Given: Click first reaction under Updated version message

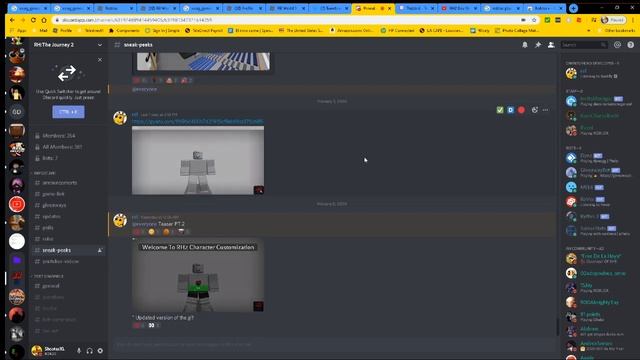Looking at the screenshot, I should click(x=139, y=325).
